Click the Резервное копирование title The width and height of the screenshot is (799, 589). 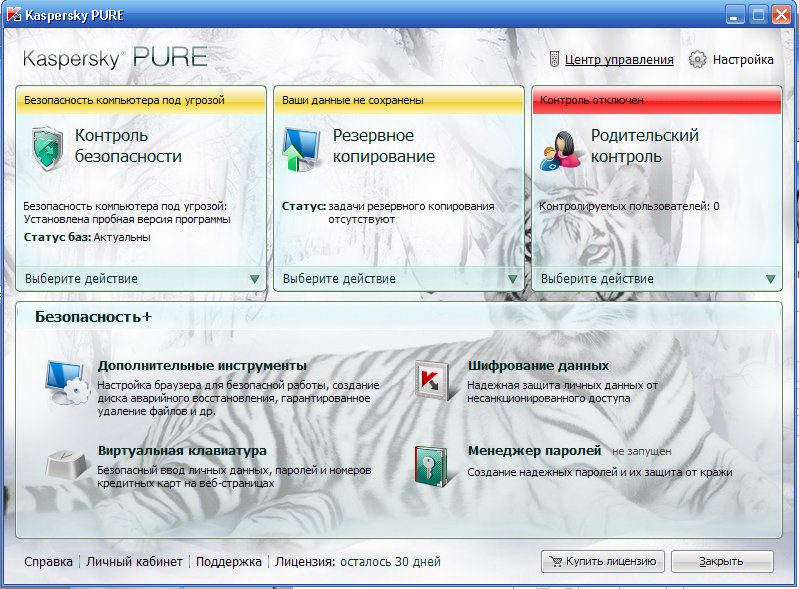coord(384,146)
